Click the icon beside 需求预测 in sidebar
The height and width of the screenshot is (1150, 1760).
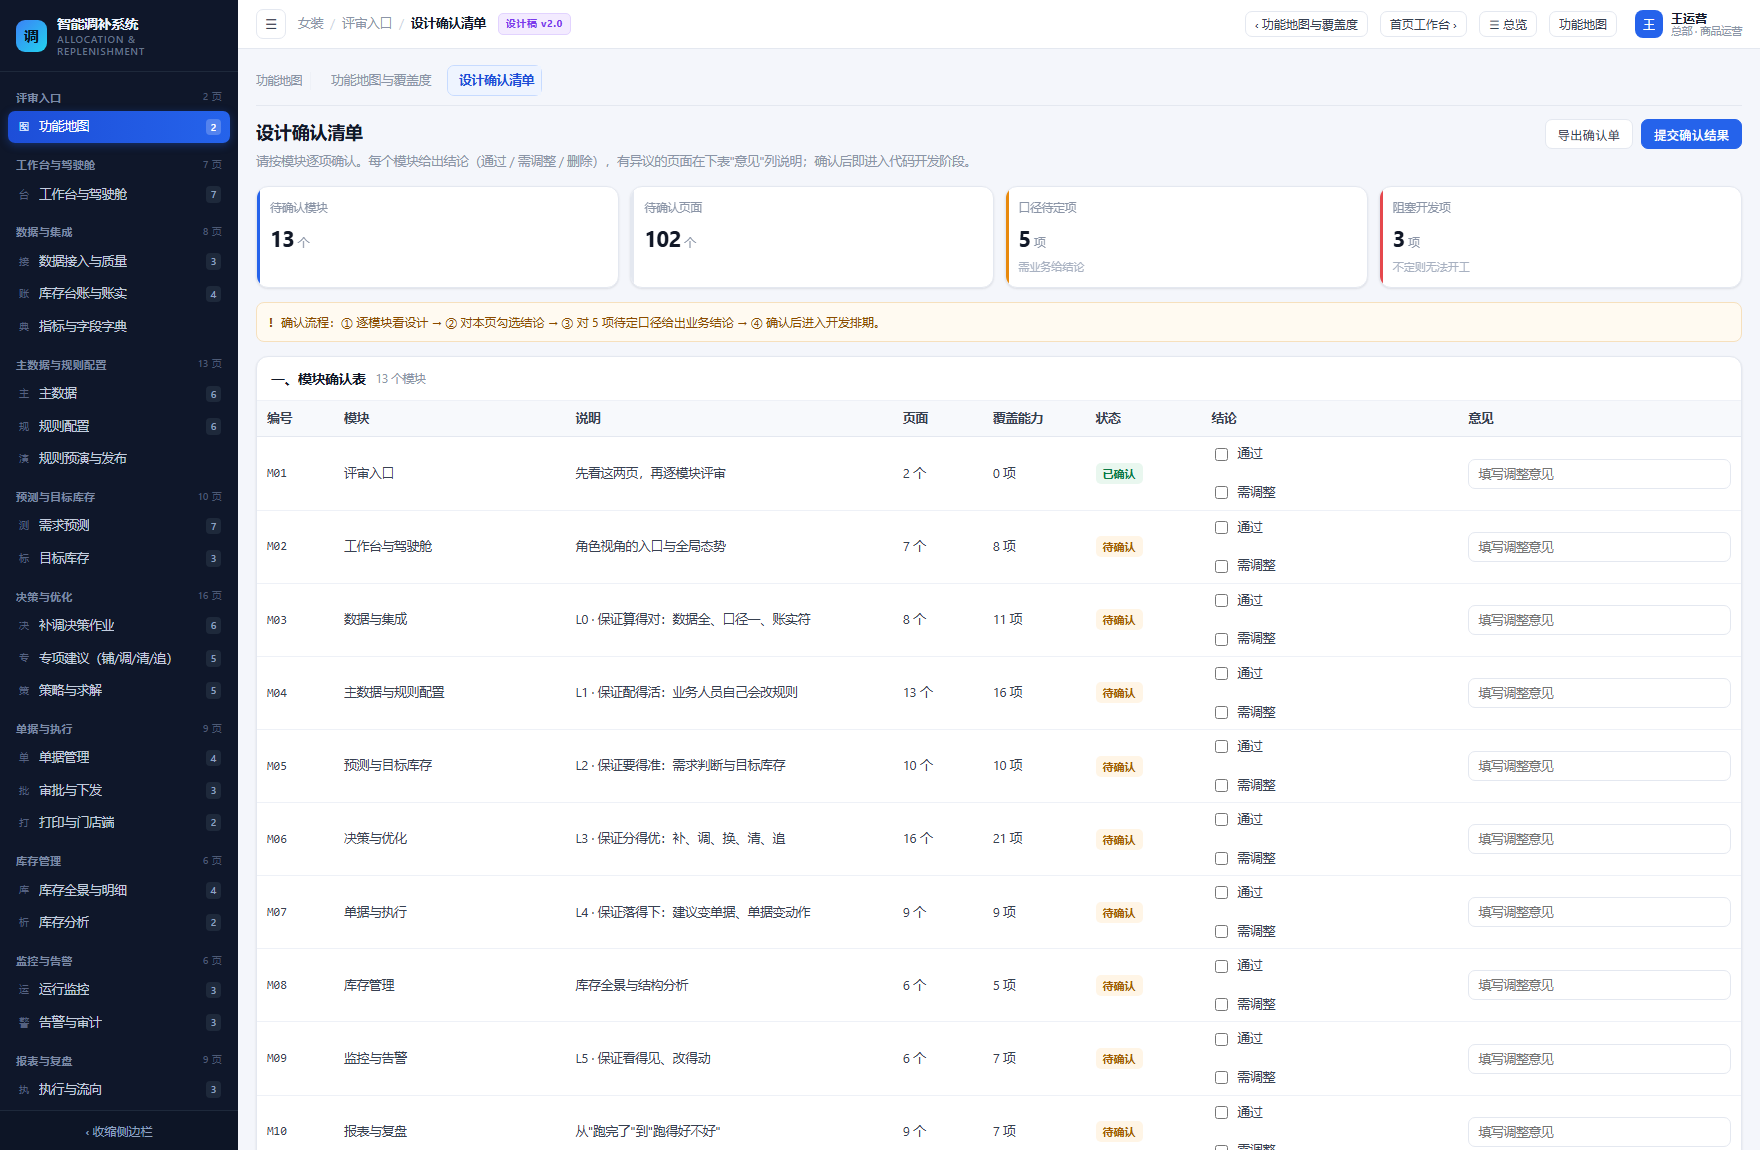click(x=24, y=526)
